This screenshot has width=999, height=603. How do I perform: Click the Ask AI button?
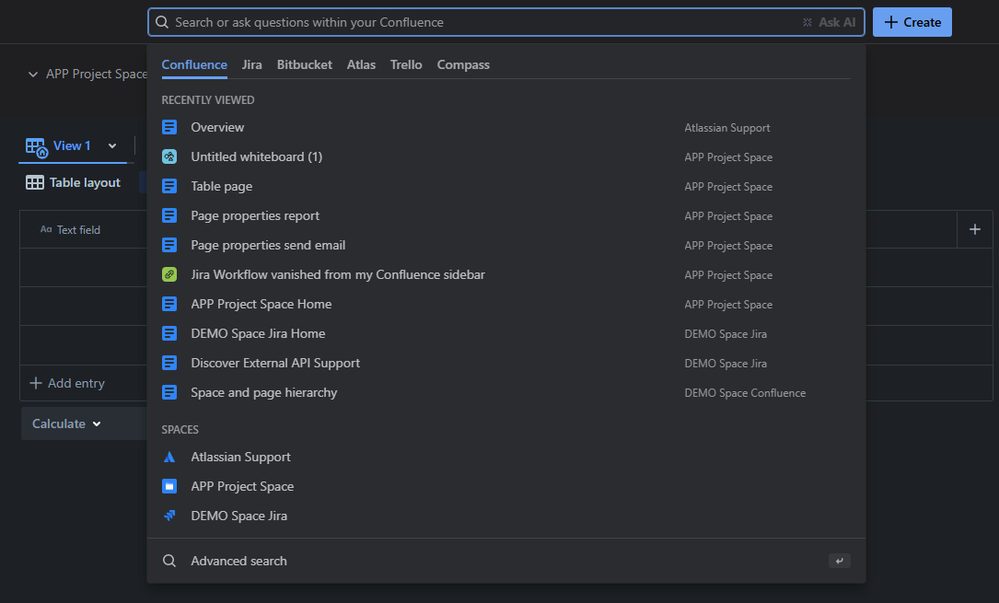point(829,22)
